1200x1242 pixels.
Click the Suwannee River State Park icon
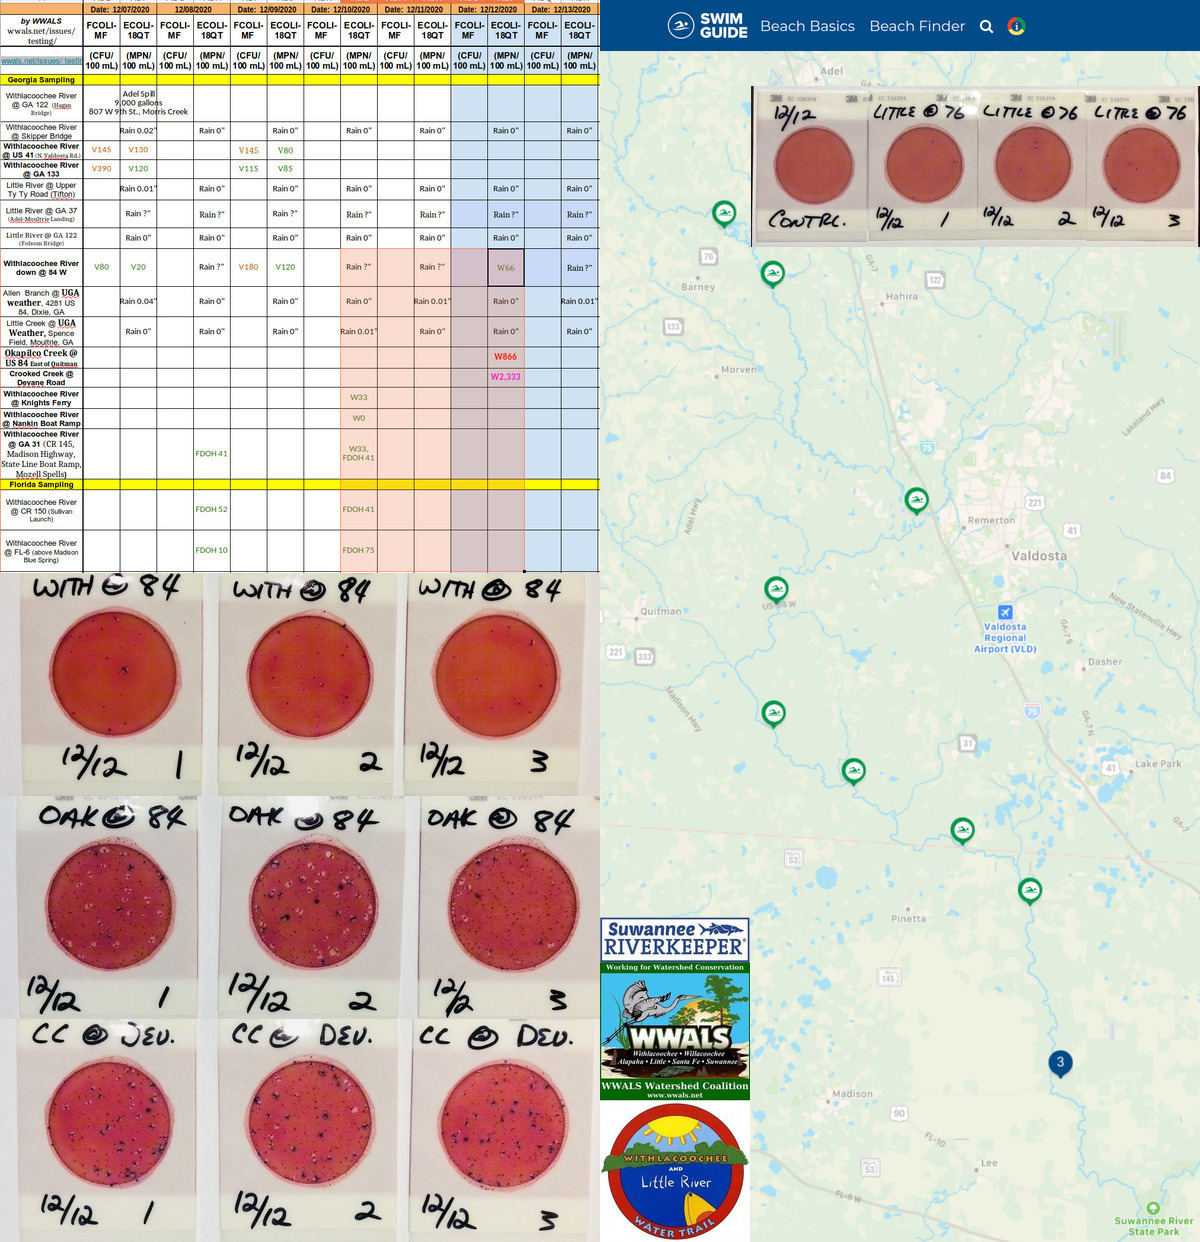1153,1208
